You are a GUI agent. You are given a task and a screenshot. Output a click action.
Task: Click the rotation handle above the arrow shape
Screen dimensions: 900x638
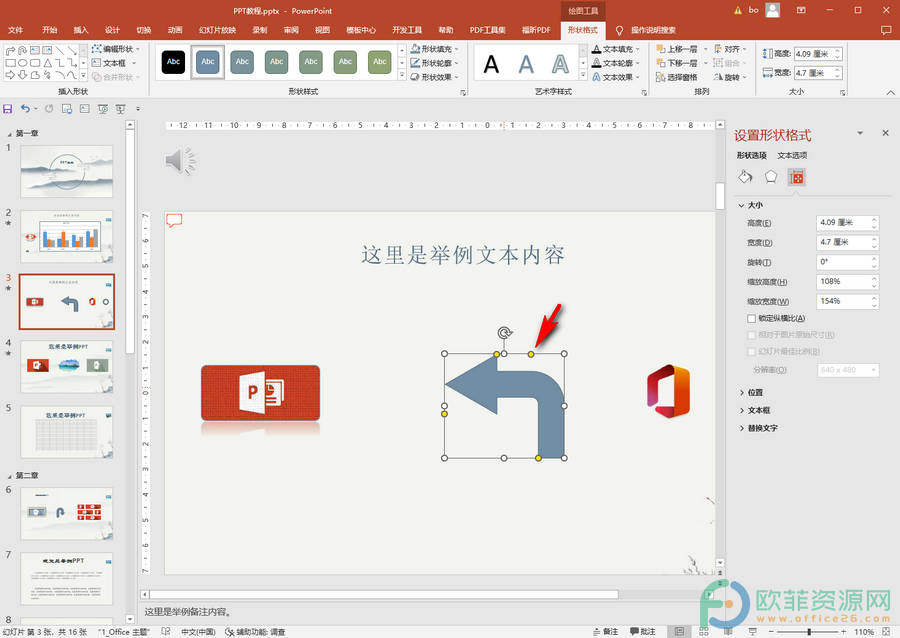(505, 333)
